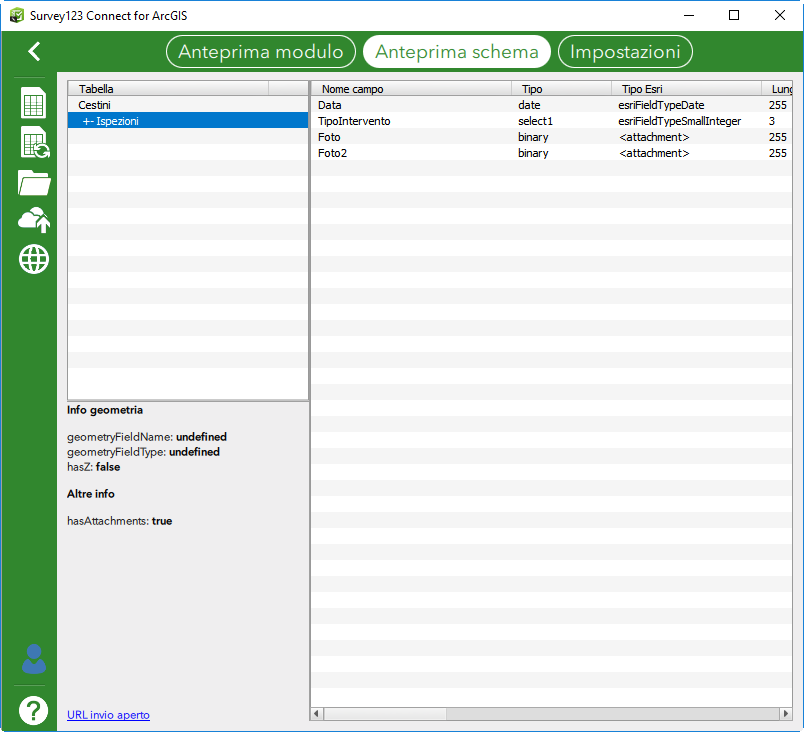Minimize the Survey123 Connect window
The width and height of the screenshot is (804, 732).
pos(689,15)
